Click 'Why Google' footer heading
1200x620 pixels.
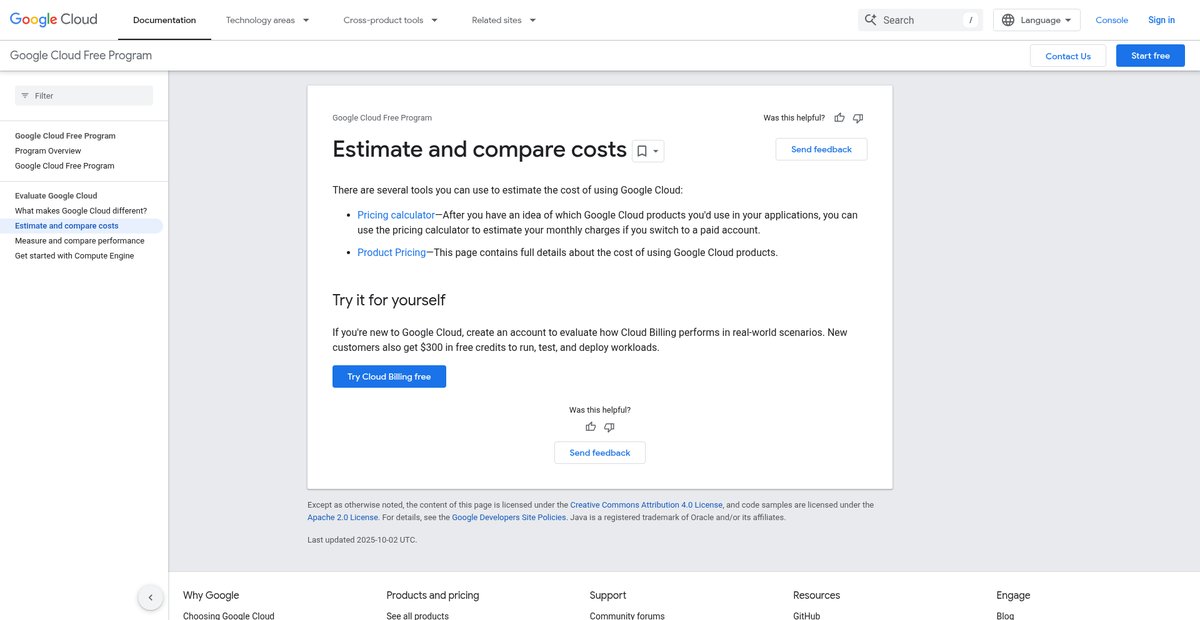pyautogui.click(x=211, y=595)
